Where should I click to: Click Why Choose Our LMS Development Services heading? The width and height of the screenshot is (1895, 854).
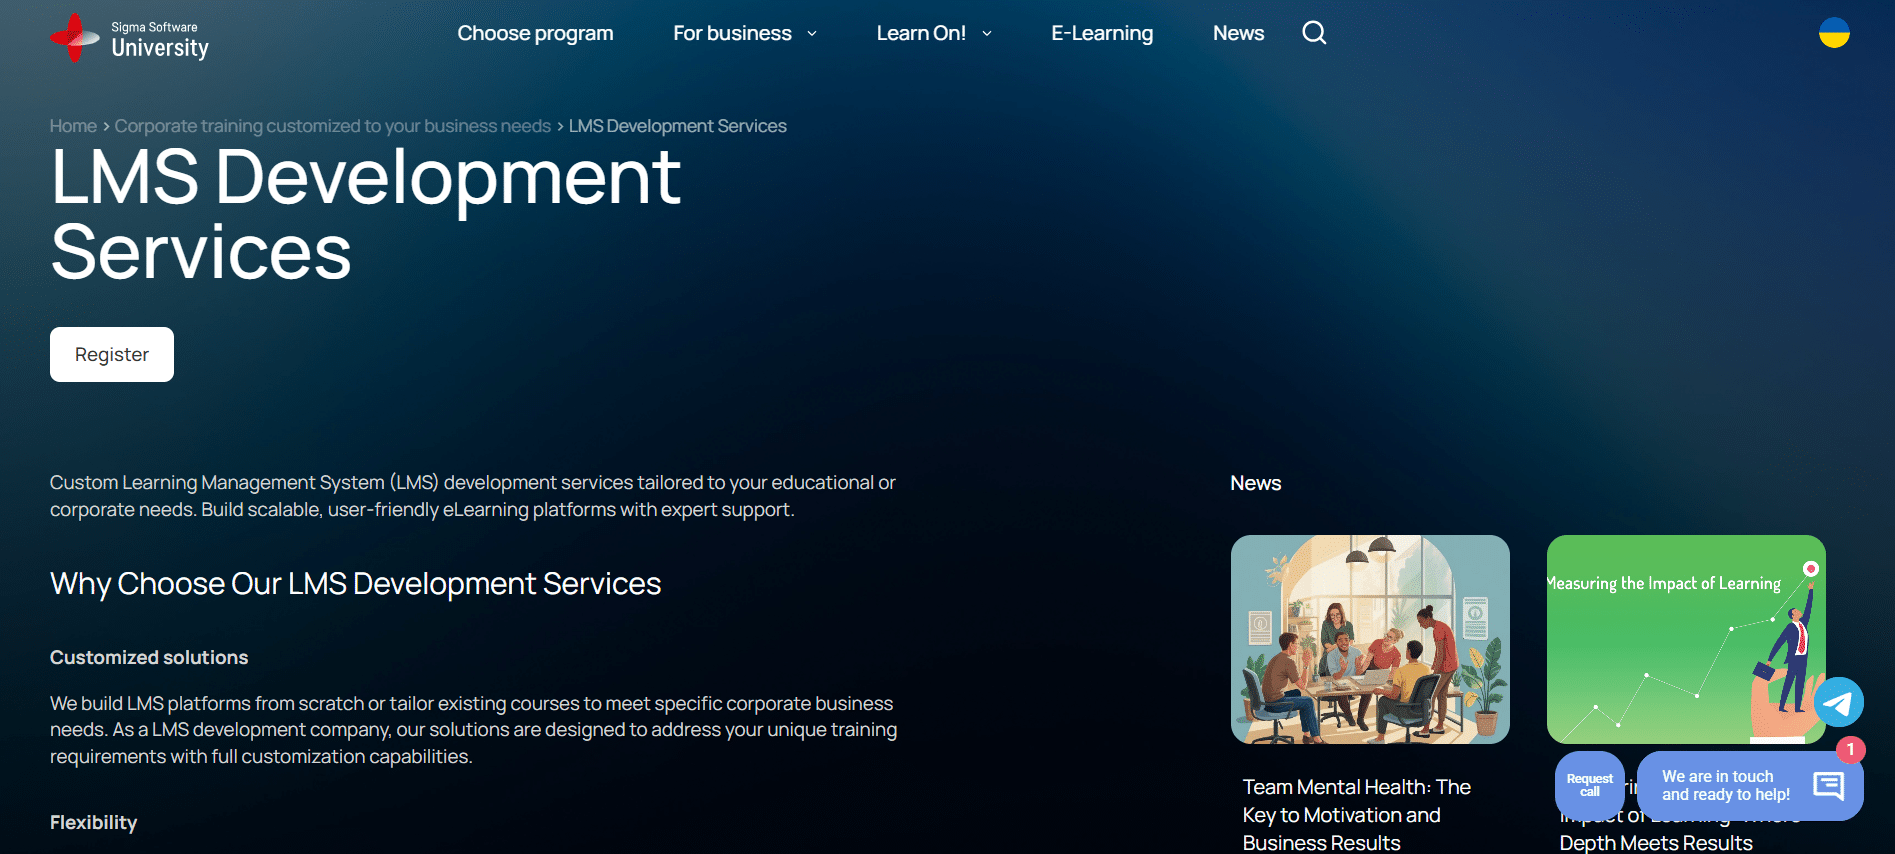pos(356,584)
